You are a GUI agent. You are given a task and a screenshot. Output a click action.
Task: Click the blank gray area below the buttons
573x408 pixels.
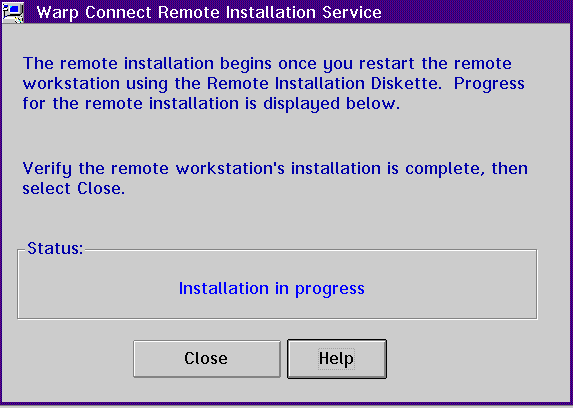tap(286, 390)
